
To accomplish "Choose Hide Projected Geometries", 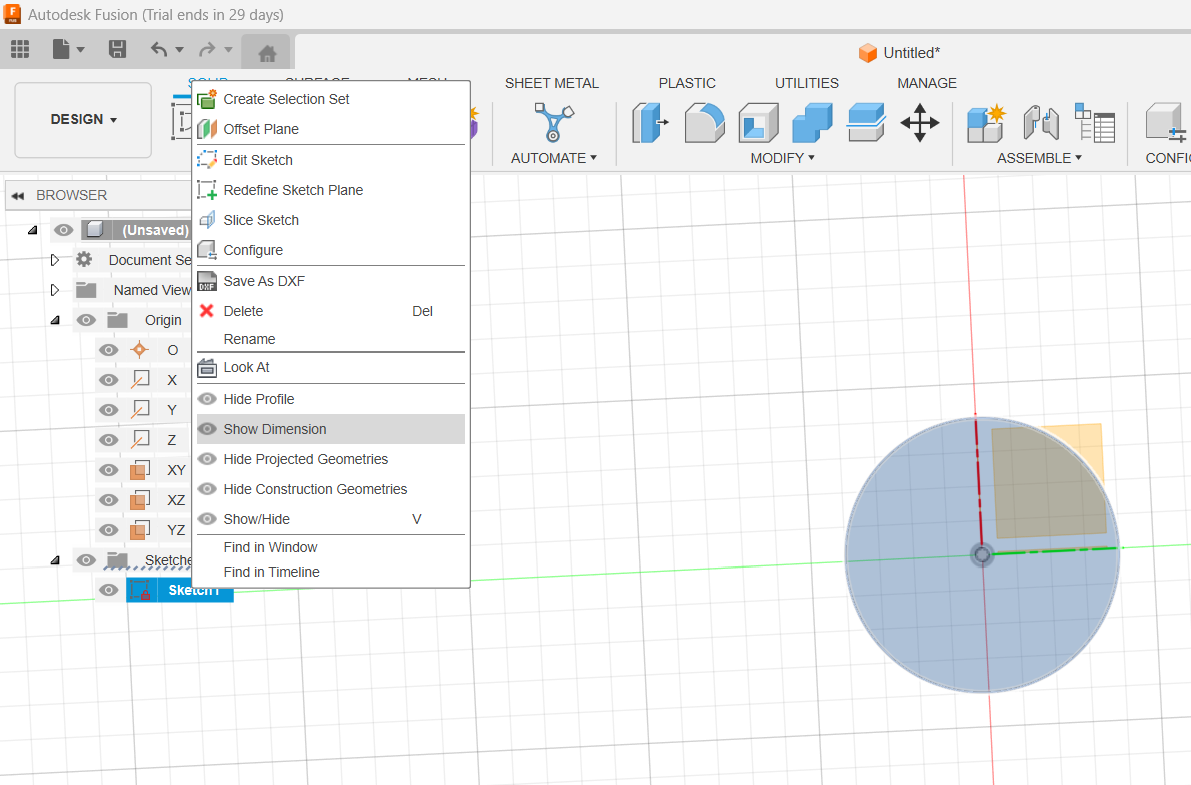I will 330,459.
